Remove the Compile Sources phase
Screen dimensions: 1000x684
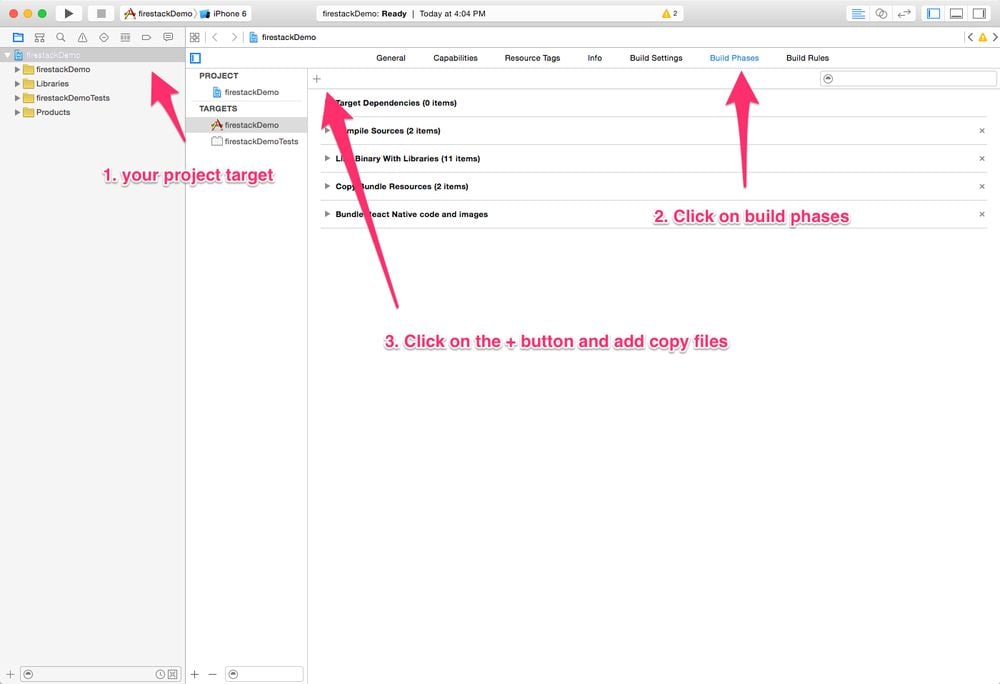point(982,131)
